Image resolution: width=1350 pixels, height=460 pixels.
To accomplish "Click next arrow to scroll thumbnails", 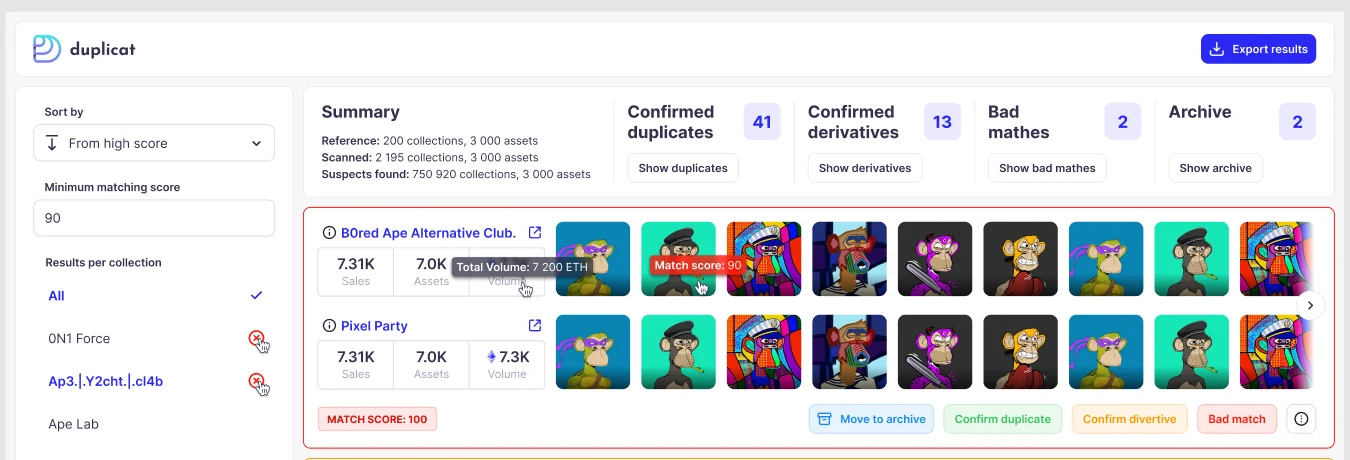I will tap(1310, 305).
